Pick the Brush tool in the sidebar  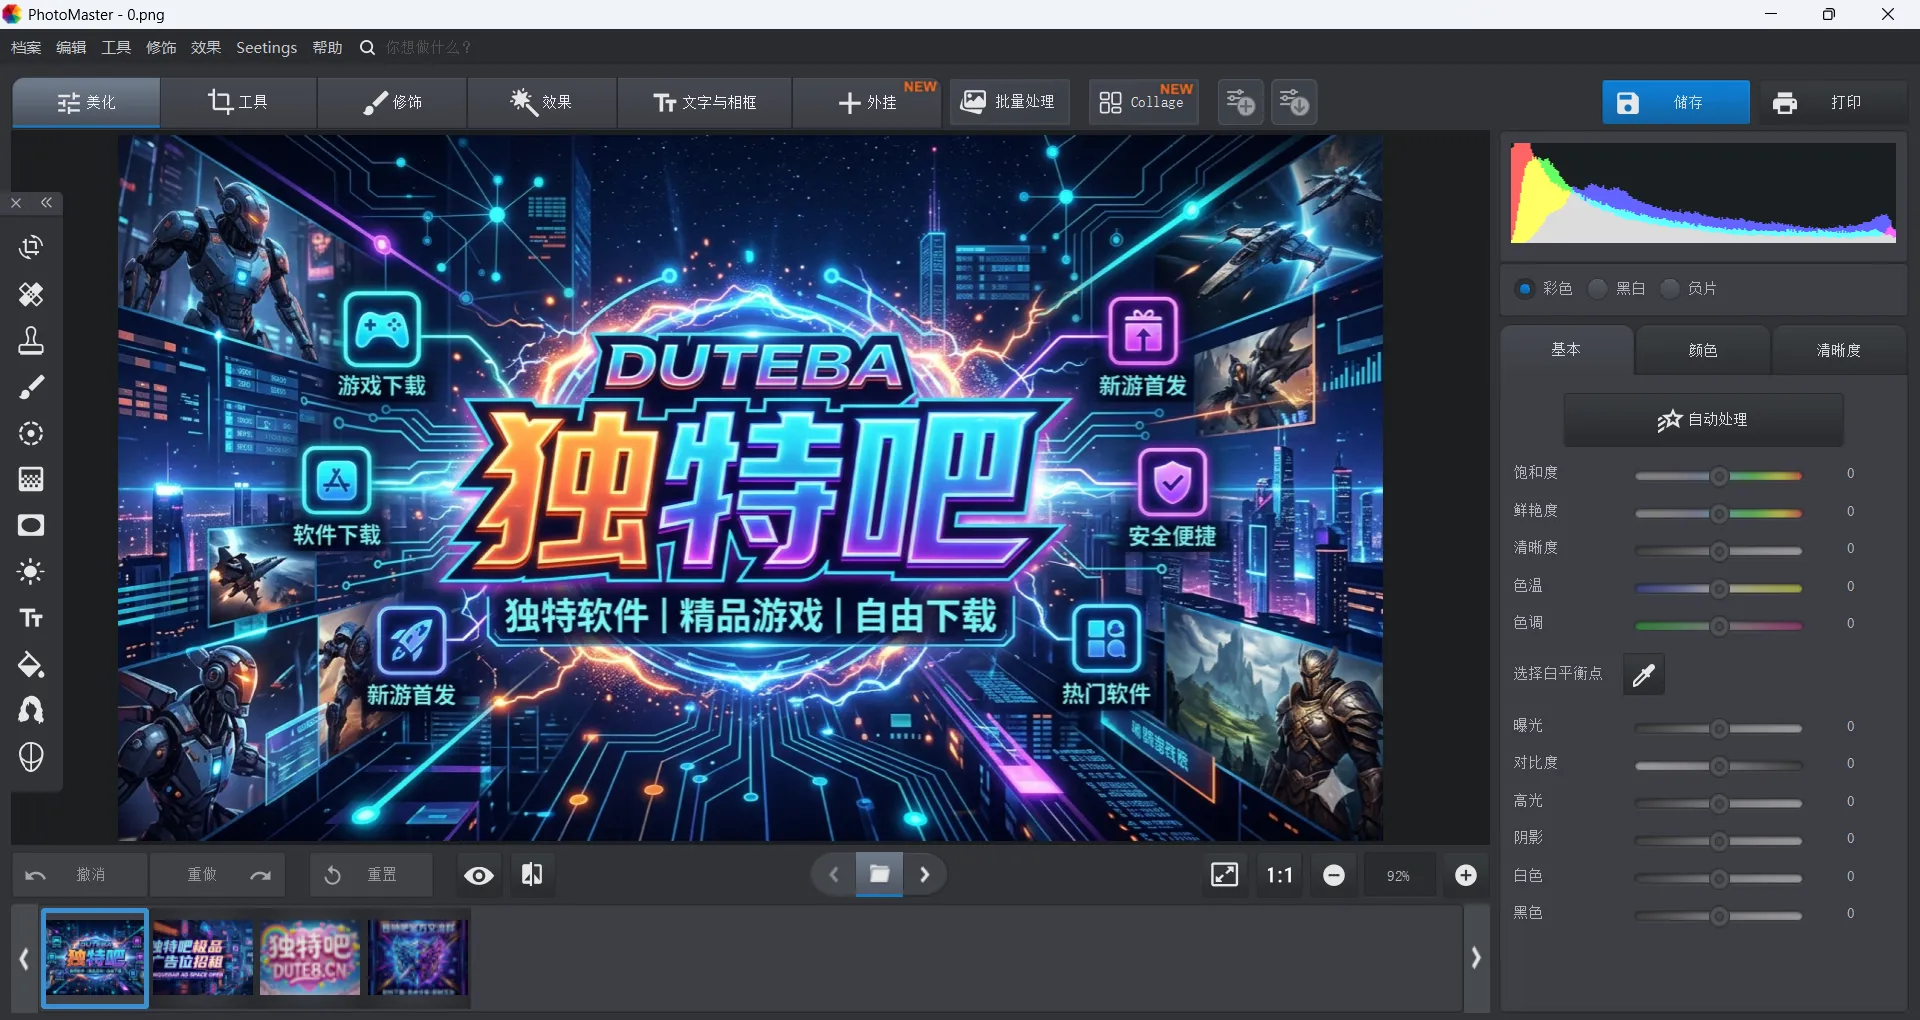tap(31, 387)
